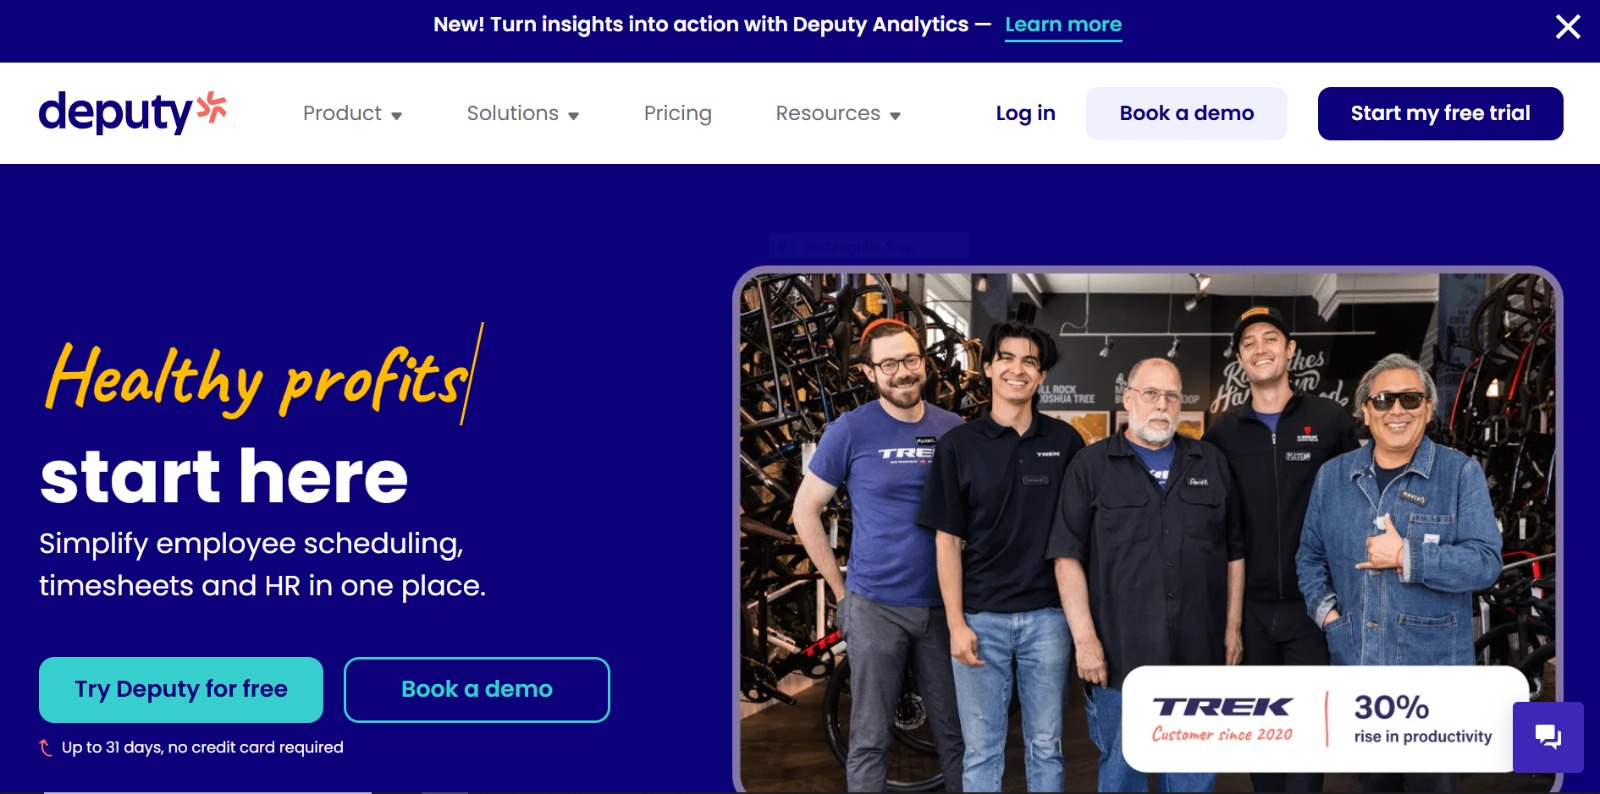Click the outlined Book a demo button
Viewport: 1600px width, 794px height.
point(477,689)
